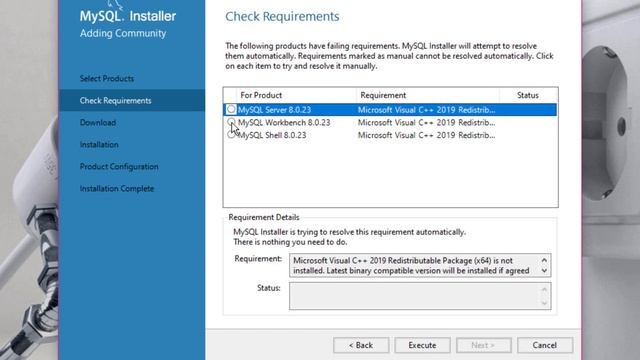Image resolution: width=640 pixels, height=360 pixels.
Task: Go to the Installation Complete step
Action: (117, 189)
